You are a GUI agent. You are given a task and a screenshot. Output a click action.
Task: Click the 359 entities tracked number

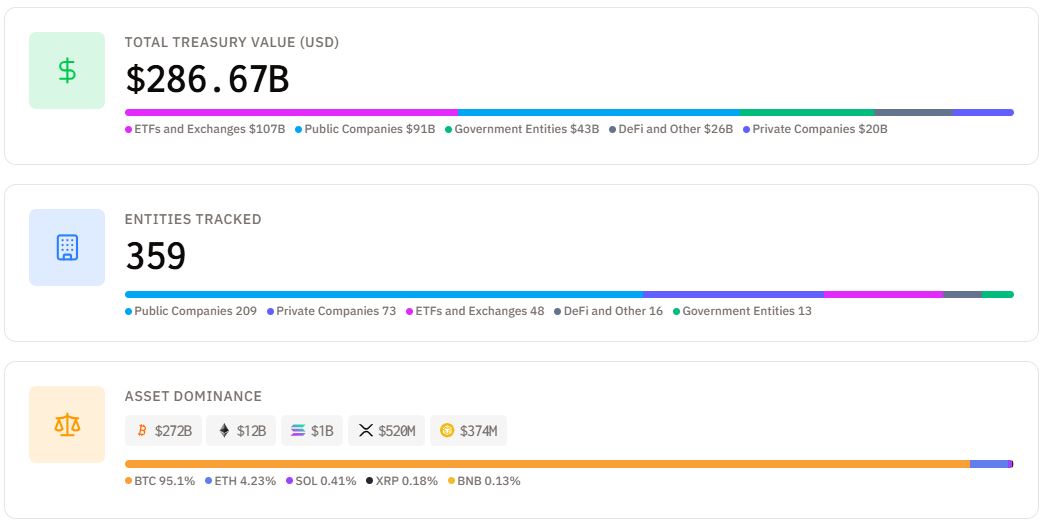click(155, 257)
